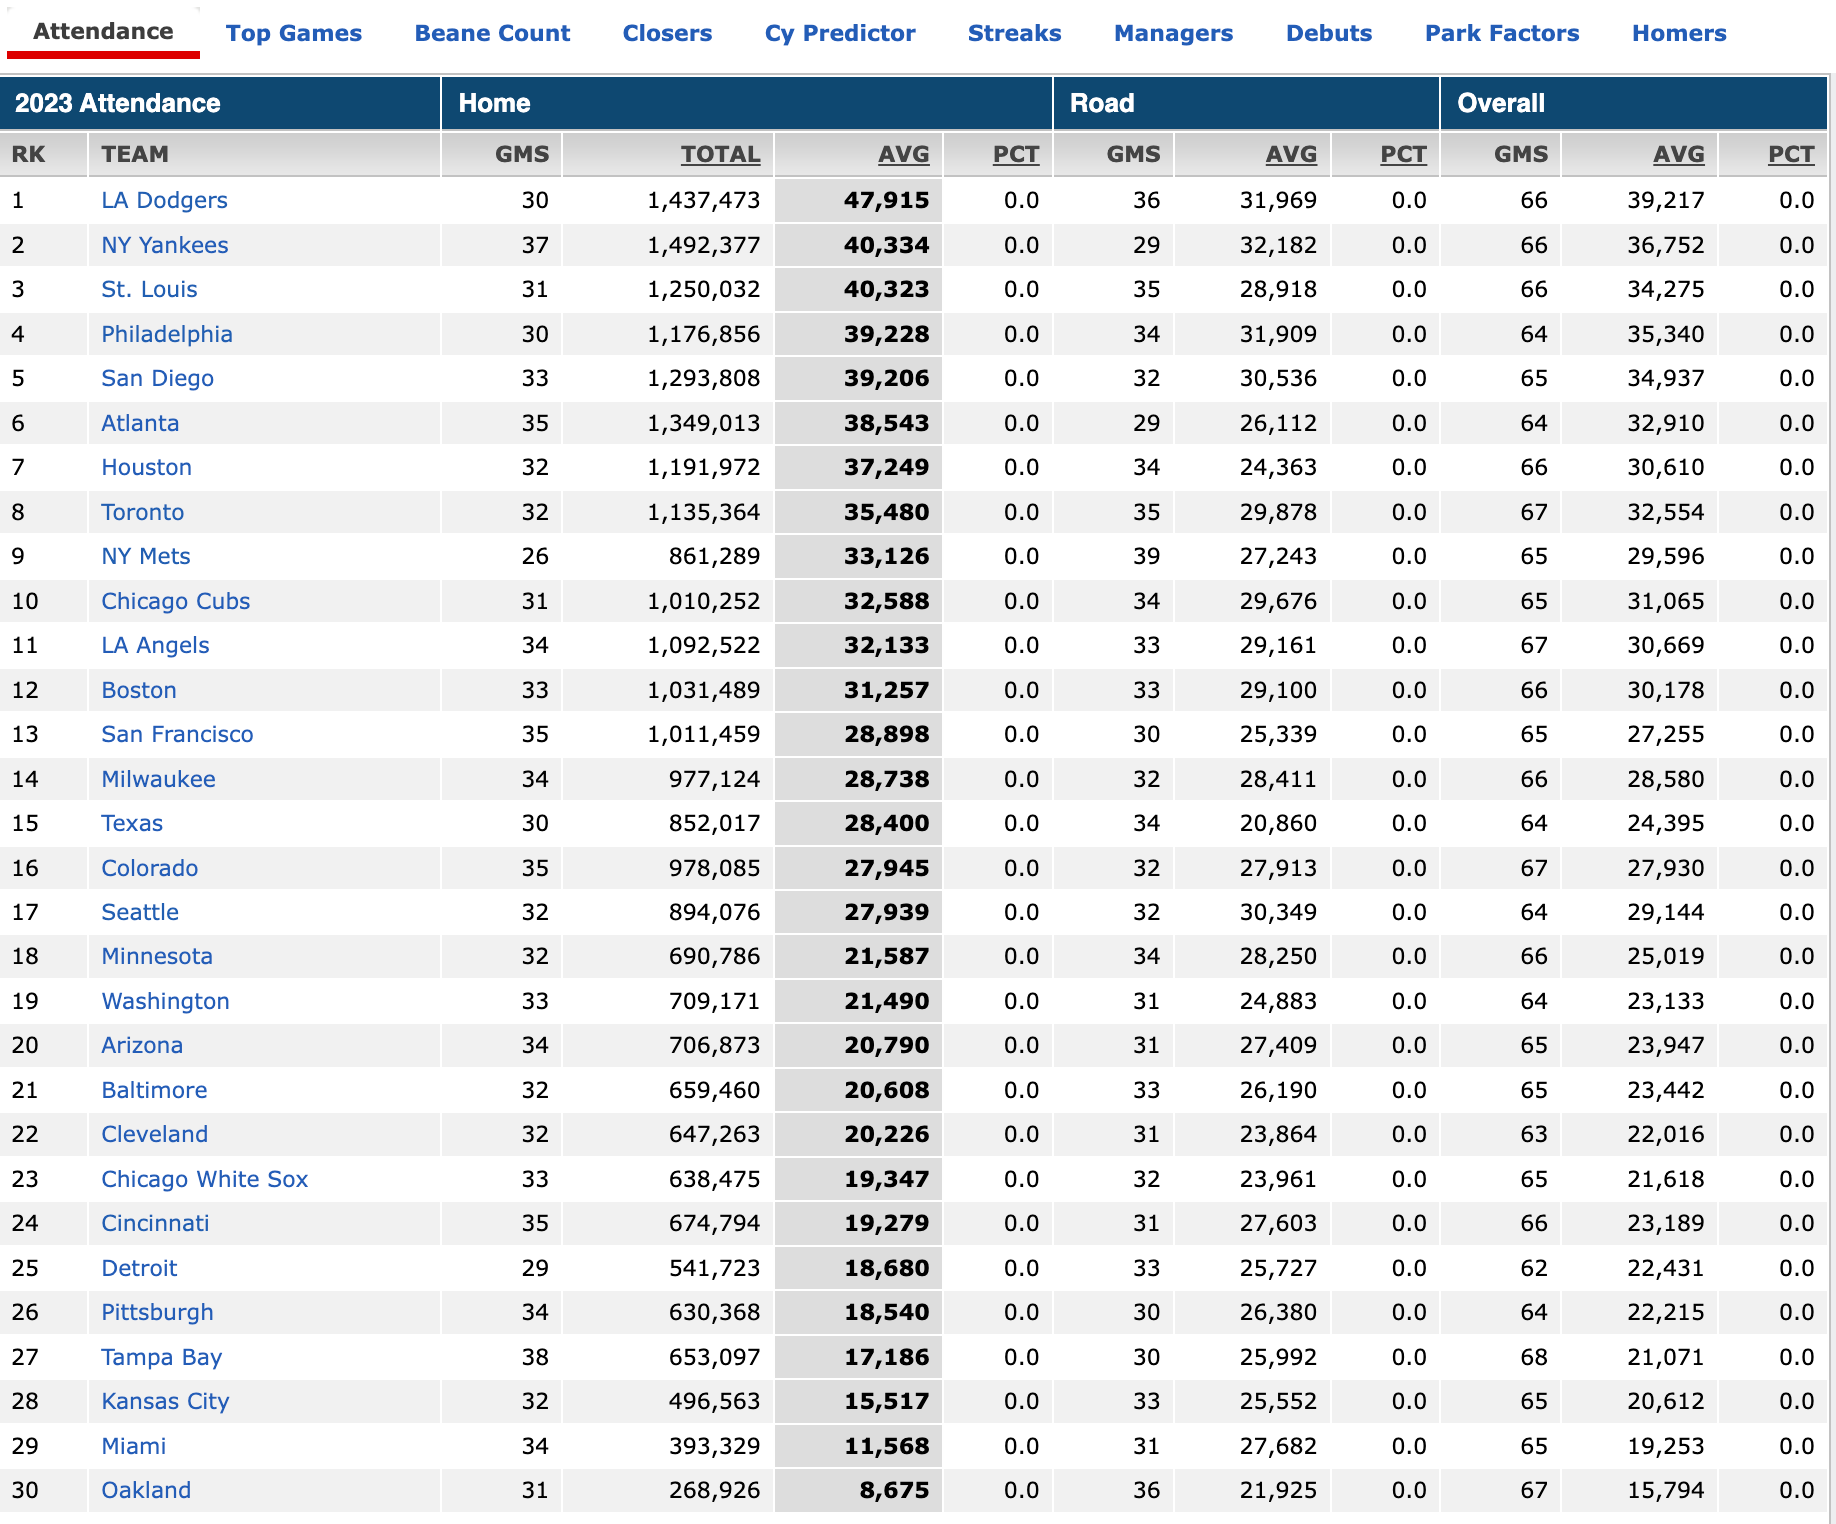The width and height of the screenshot is (1836, 1524).
Task: Click the NY Mets team link
Action: tap(145, 556)
